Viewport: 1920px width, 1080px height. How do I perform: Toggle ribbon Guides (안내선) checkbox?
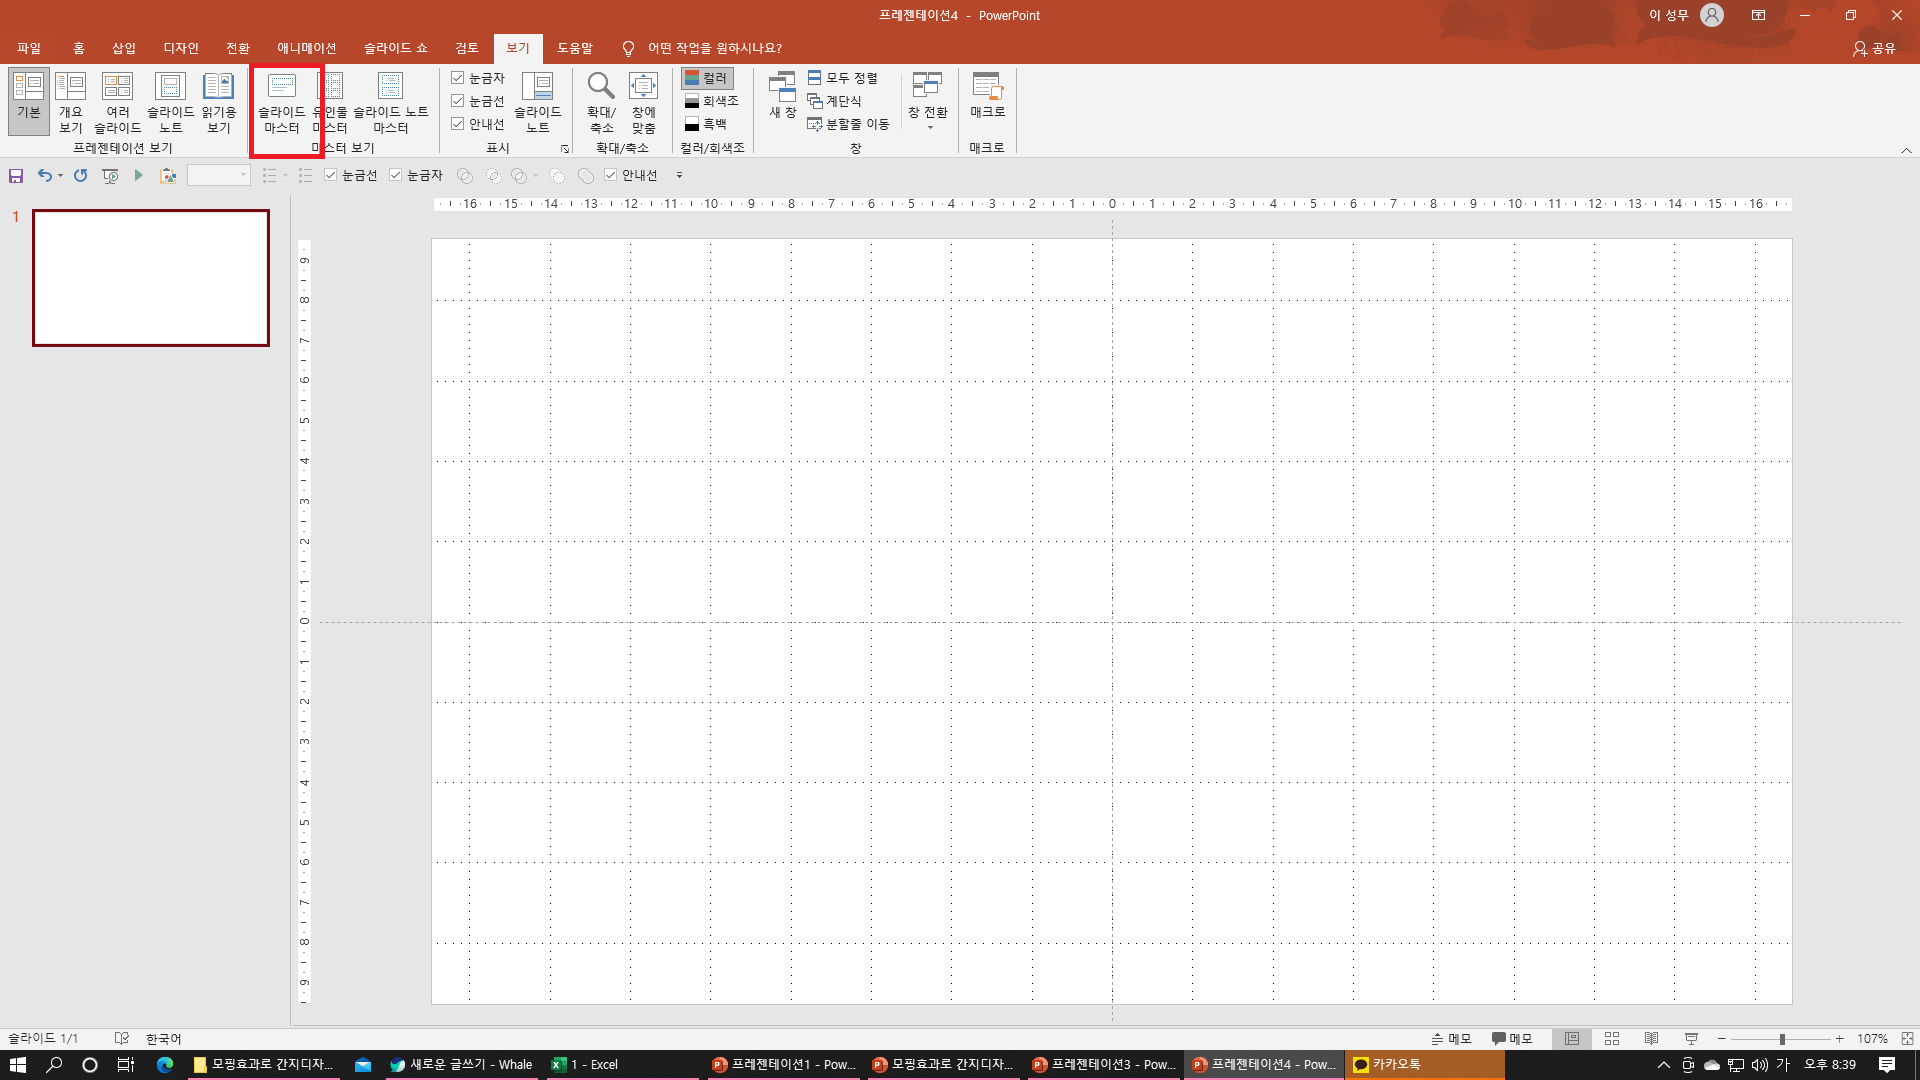458,124
